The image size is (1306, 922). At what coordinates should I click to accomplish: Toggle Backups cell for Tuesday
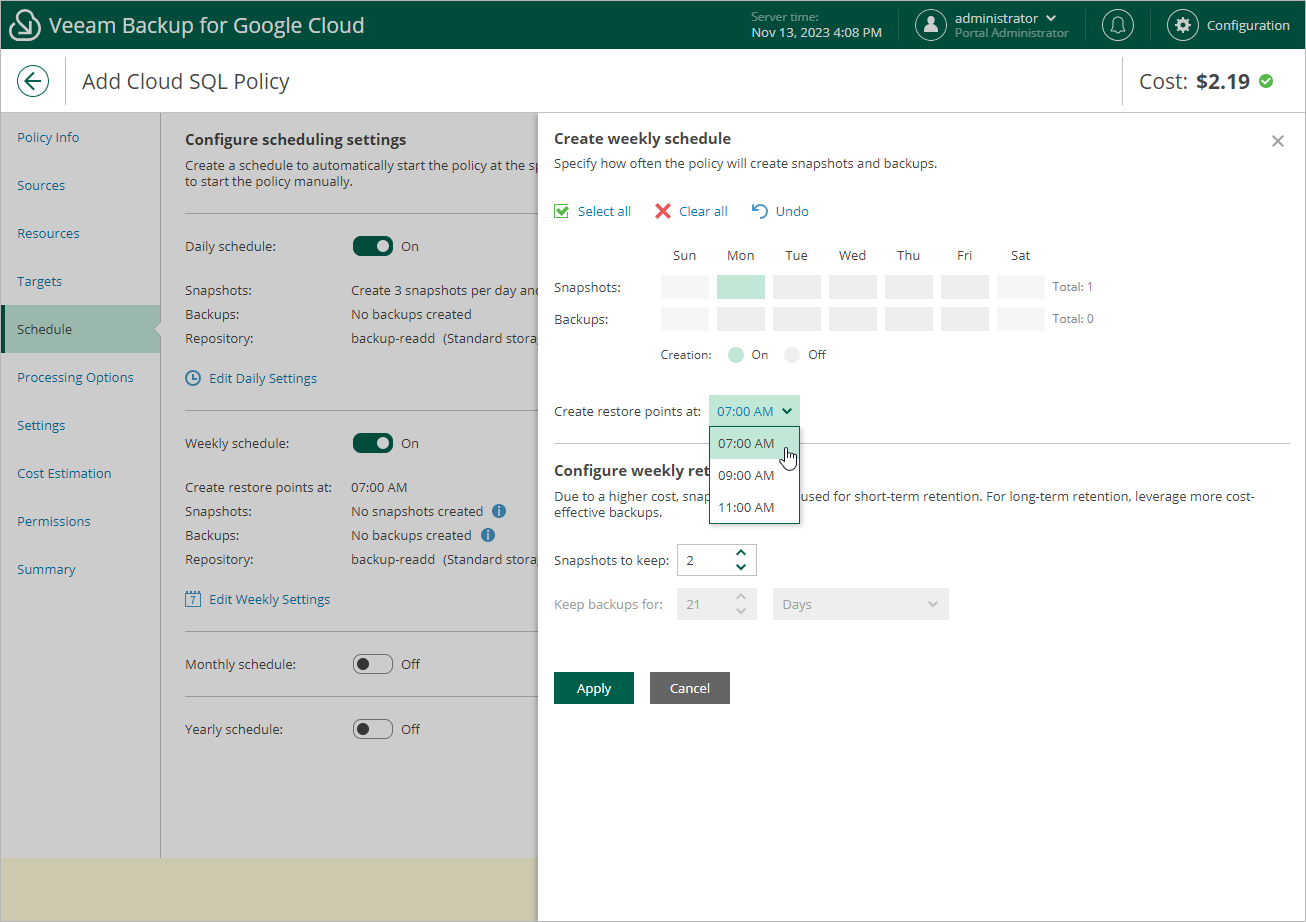797,319
